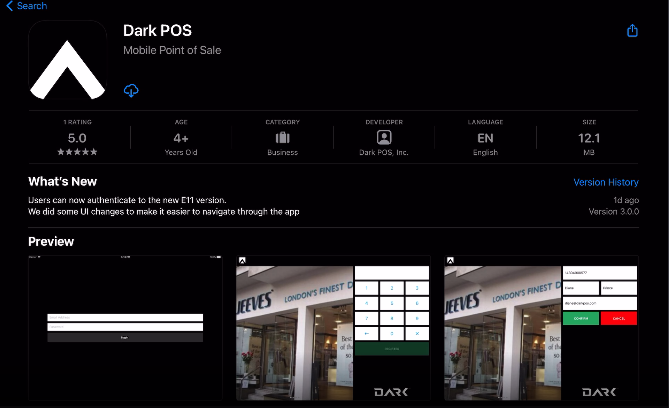Screen dimensions: 669x408
Task: Tap the Business category briefcase icon
Action: (x=282, y=137)
